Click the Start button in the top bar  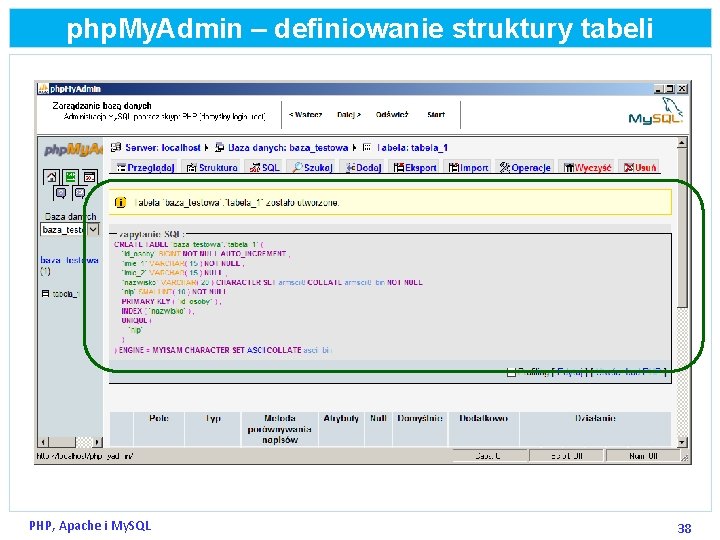436,114
